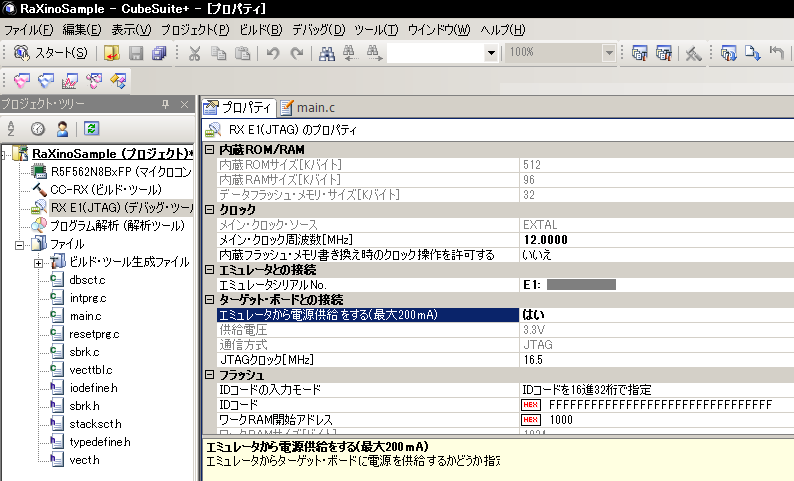The height and width of the screenshot is (481, 794).
Task: Click the fourth gem icon with pointer
Action: pyautogui.click(x=94, y=80)
